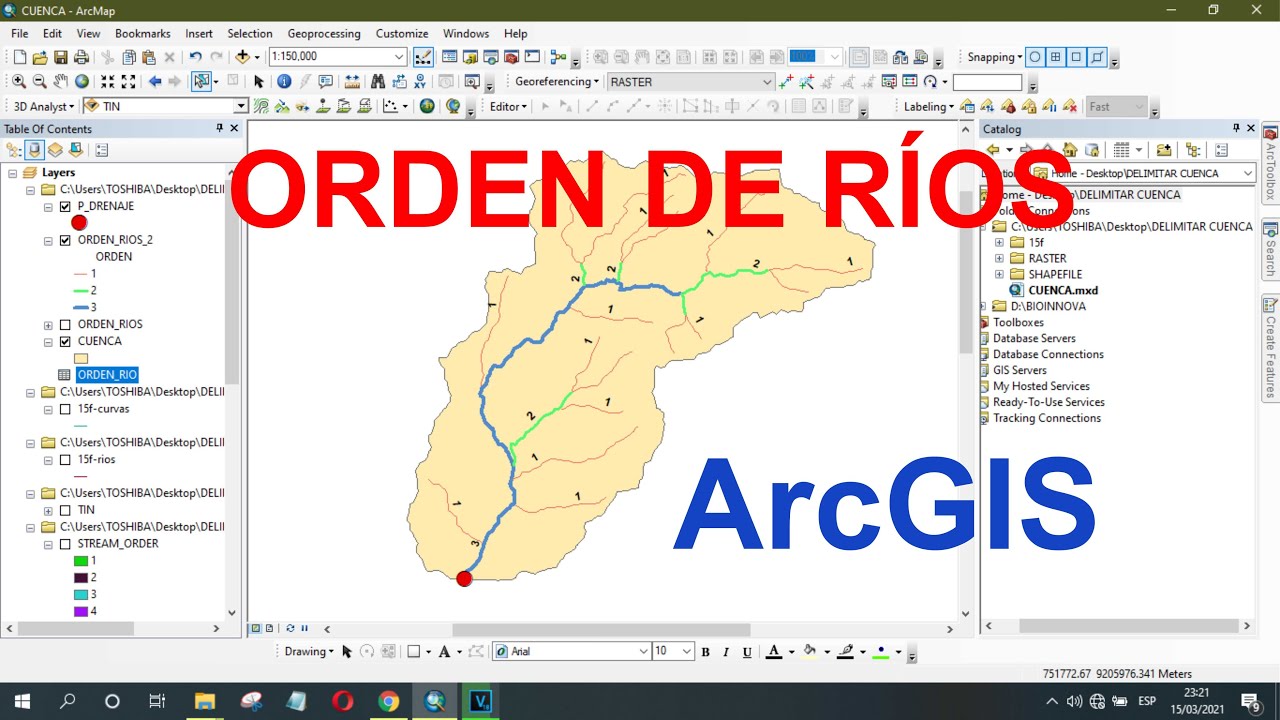Screen dimensions: 1280x720
Task: Click the Find binoculars icon
Action: pos(378,82)
